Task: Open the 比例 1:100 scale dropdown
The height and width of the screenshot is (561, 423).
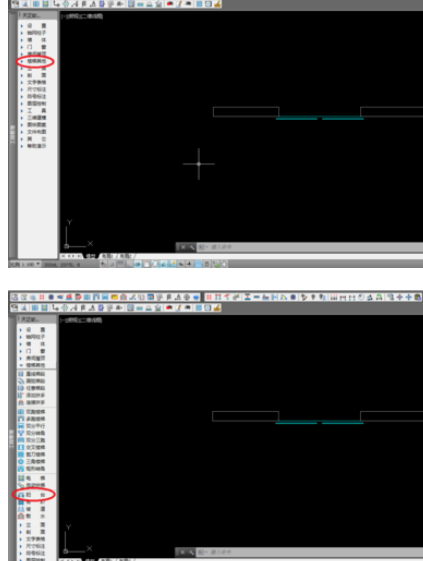Action: click(x=25, y=264)
